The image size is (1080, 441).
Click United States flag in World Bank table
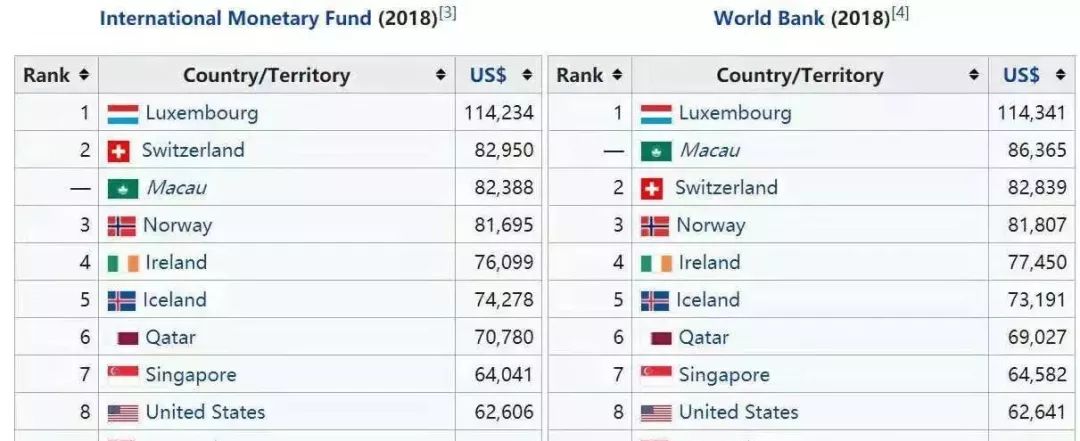656,413
